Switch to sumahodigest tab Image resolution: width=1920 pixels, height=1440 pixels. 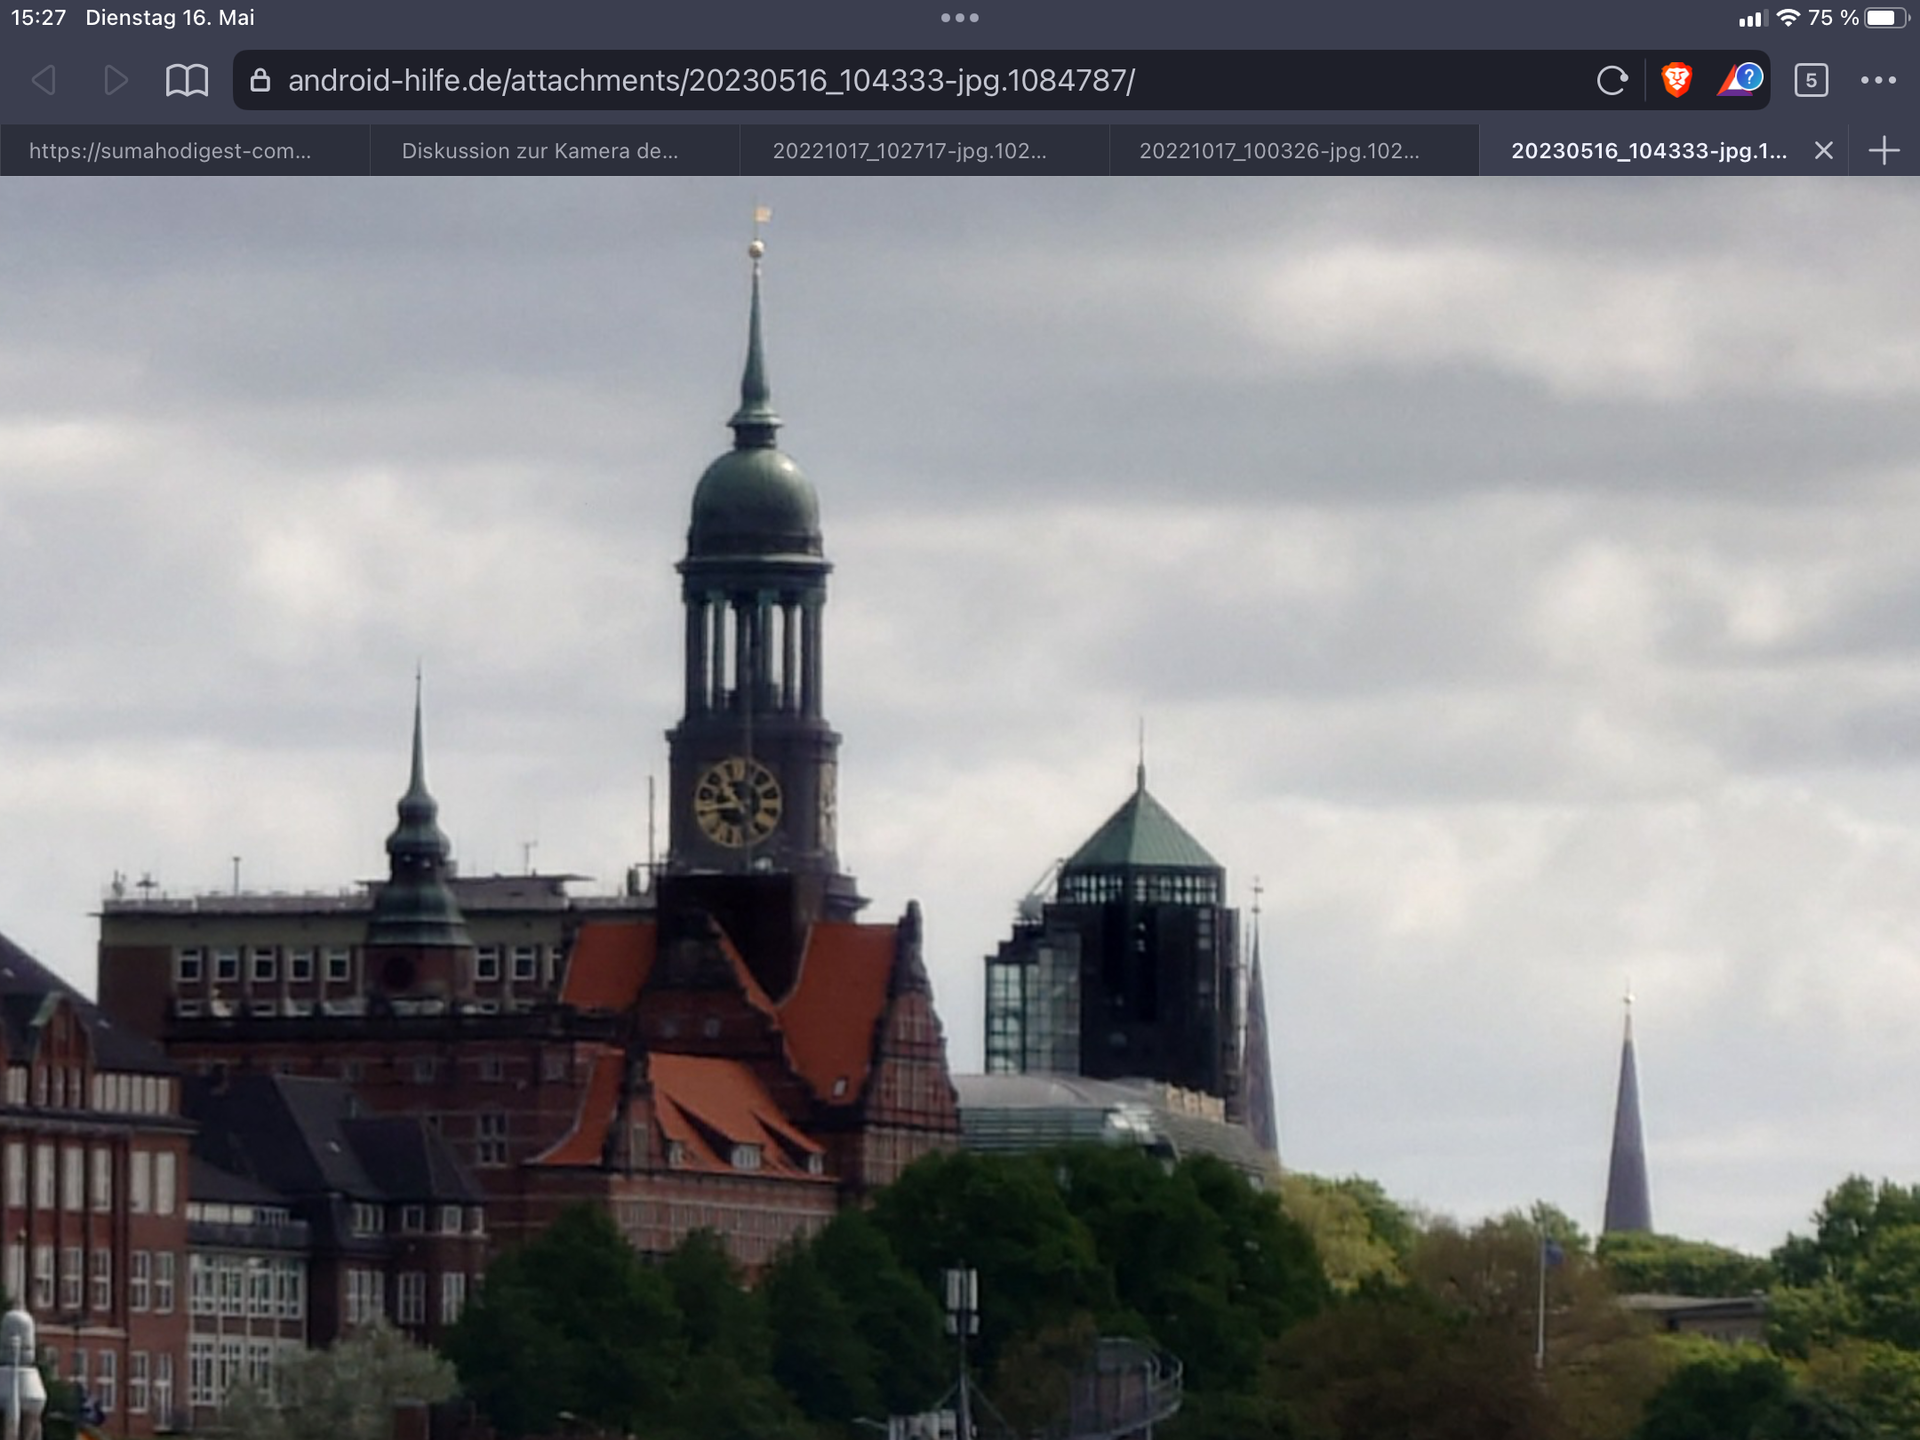point(170,151)
